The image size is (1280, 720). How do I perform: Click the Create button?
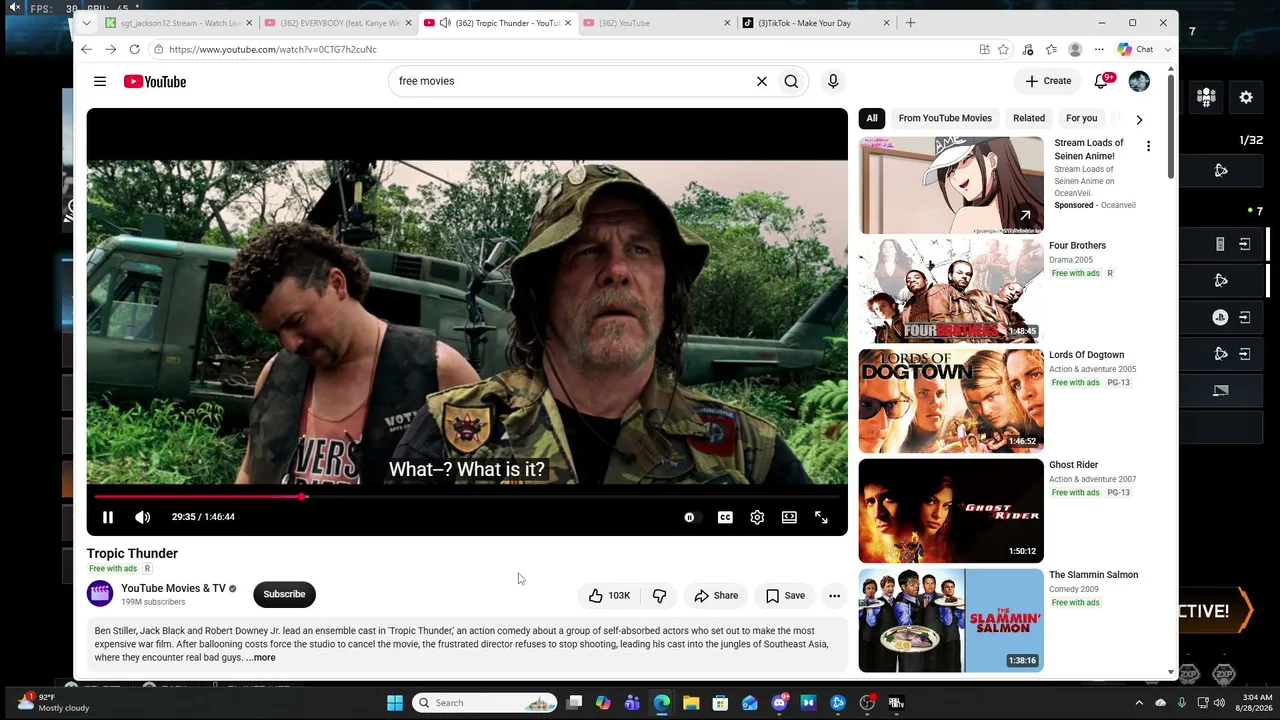tap(1048, 81)
